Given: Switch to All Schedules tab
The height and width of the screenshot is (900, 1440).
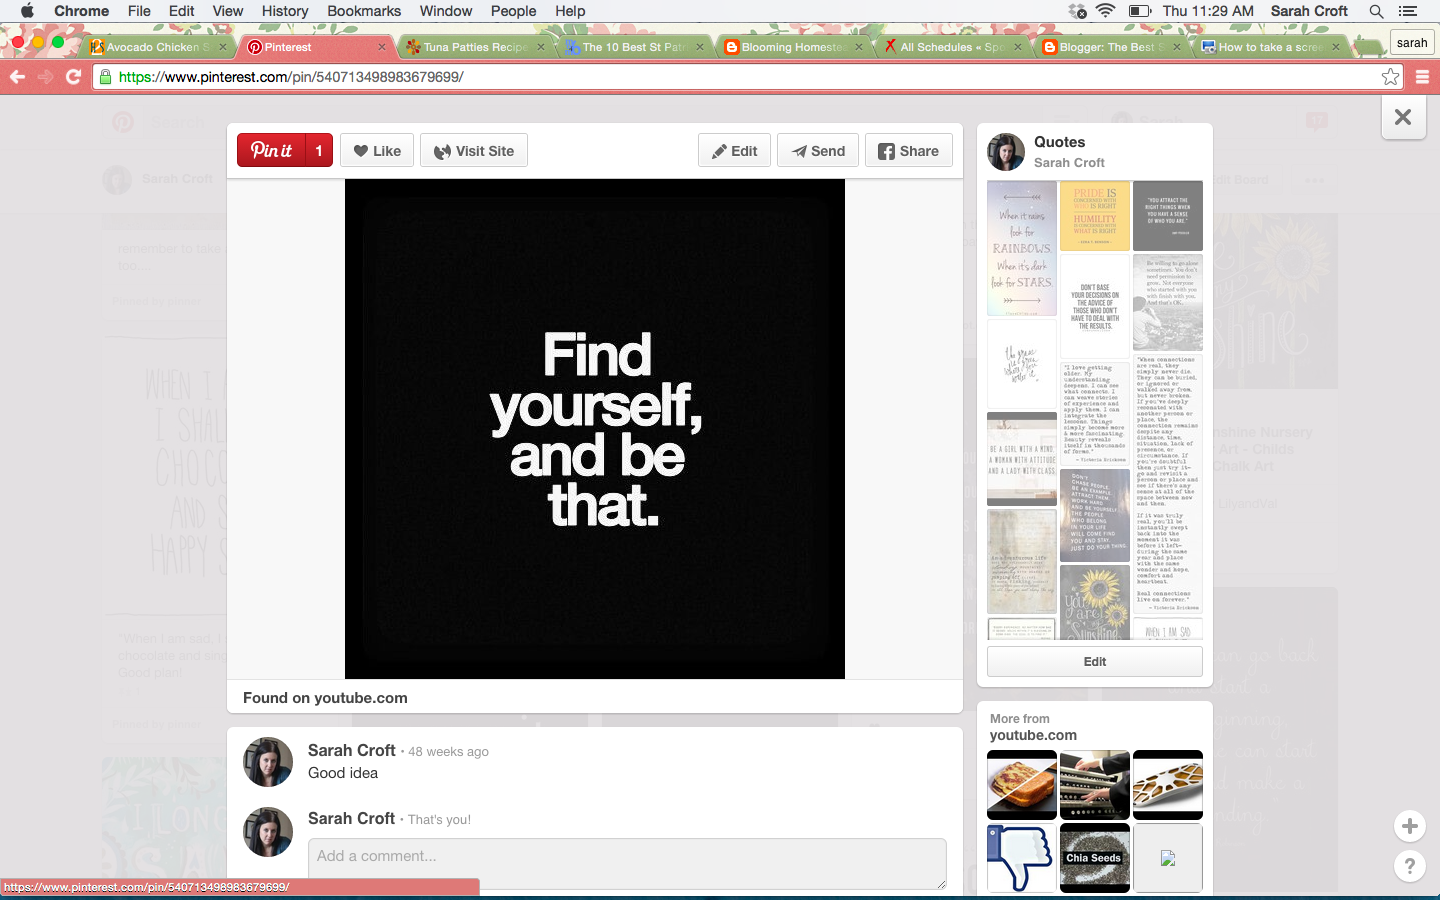Looking at the screenshot, I should click(x=951, y=47).
